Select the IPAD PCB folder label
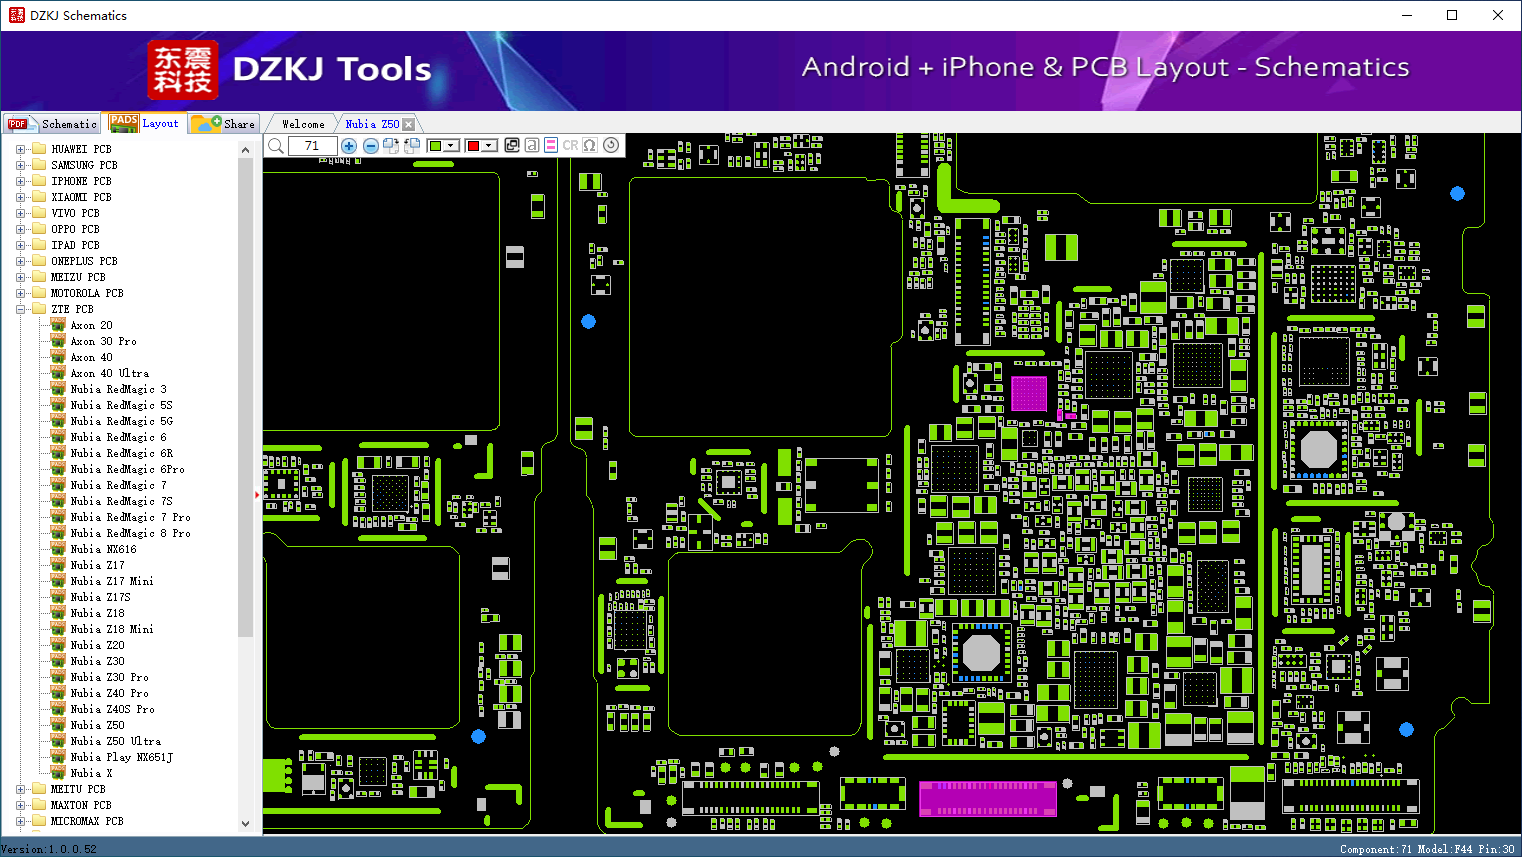The image size is (1522, 857). click(x=75, y=245)
